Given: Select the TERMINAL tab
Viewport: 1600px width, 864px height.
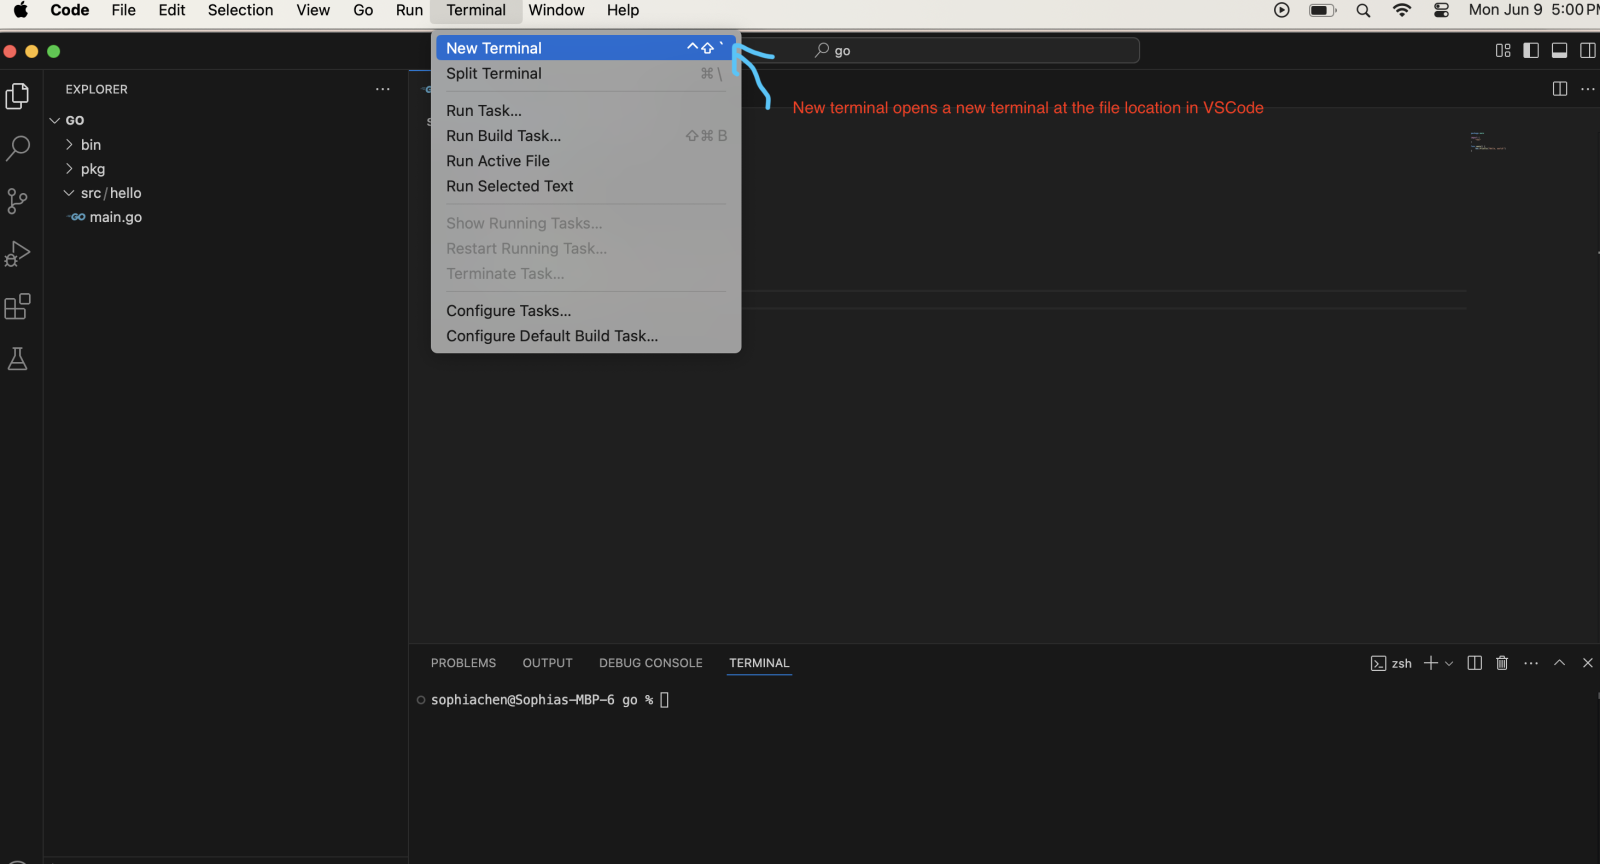Looking at the screenshot, I should coord(759,663).
